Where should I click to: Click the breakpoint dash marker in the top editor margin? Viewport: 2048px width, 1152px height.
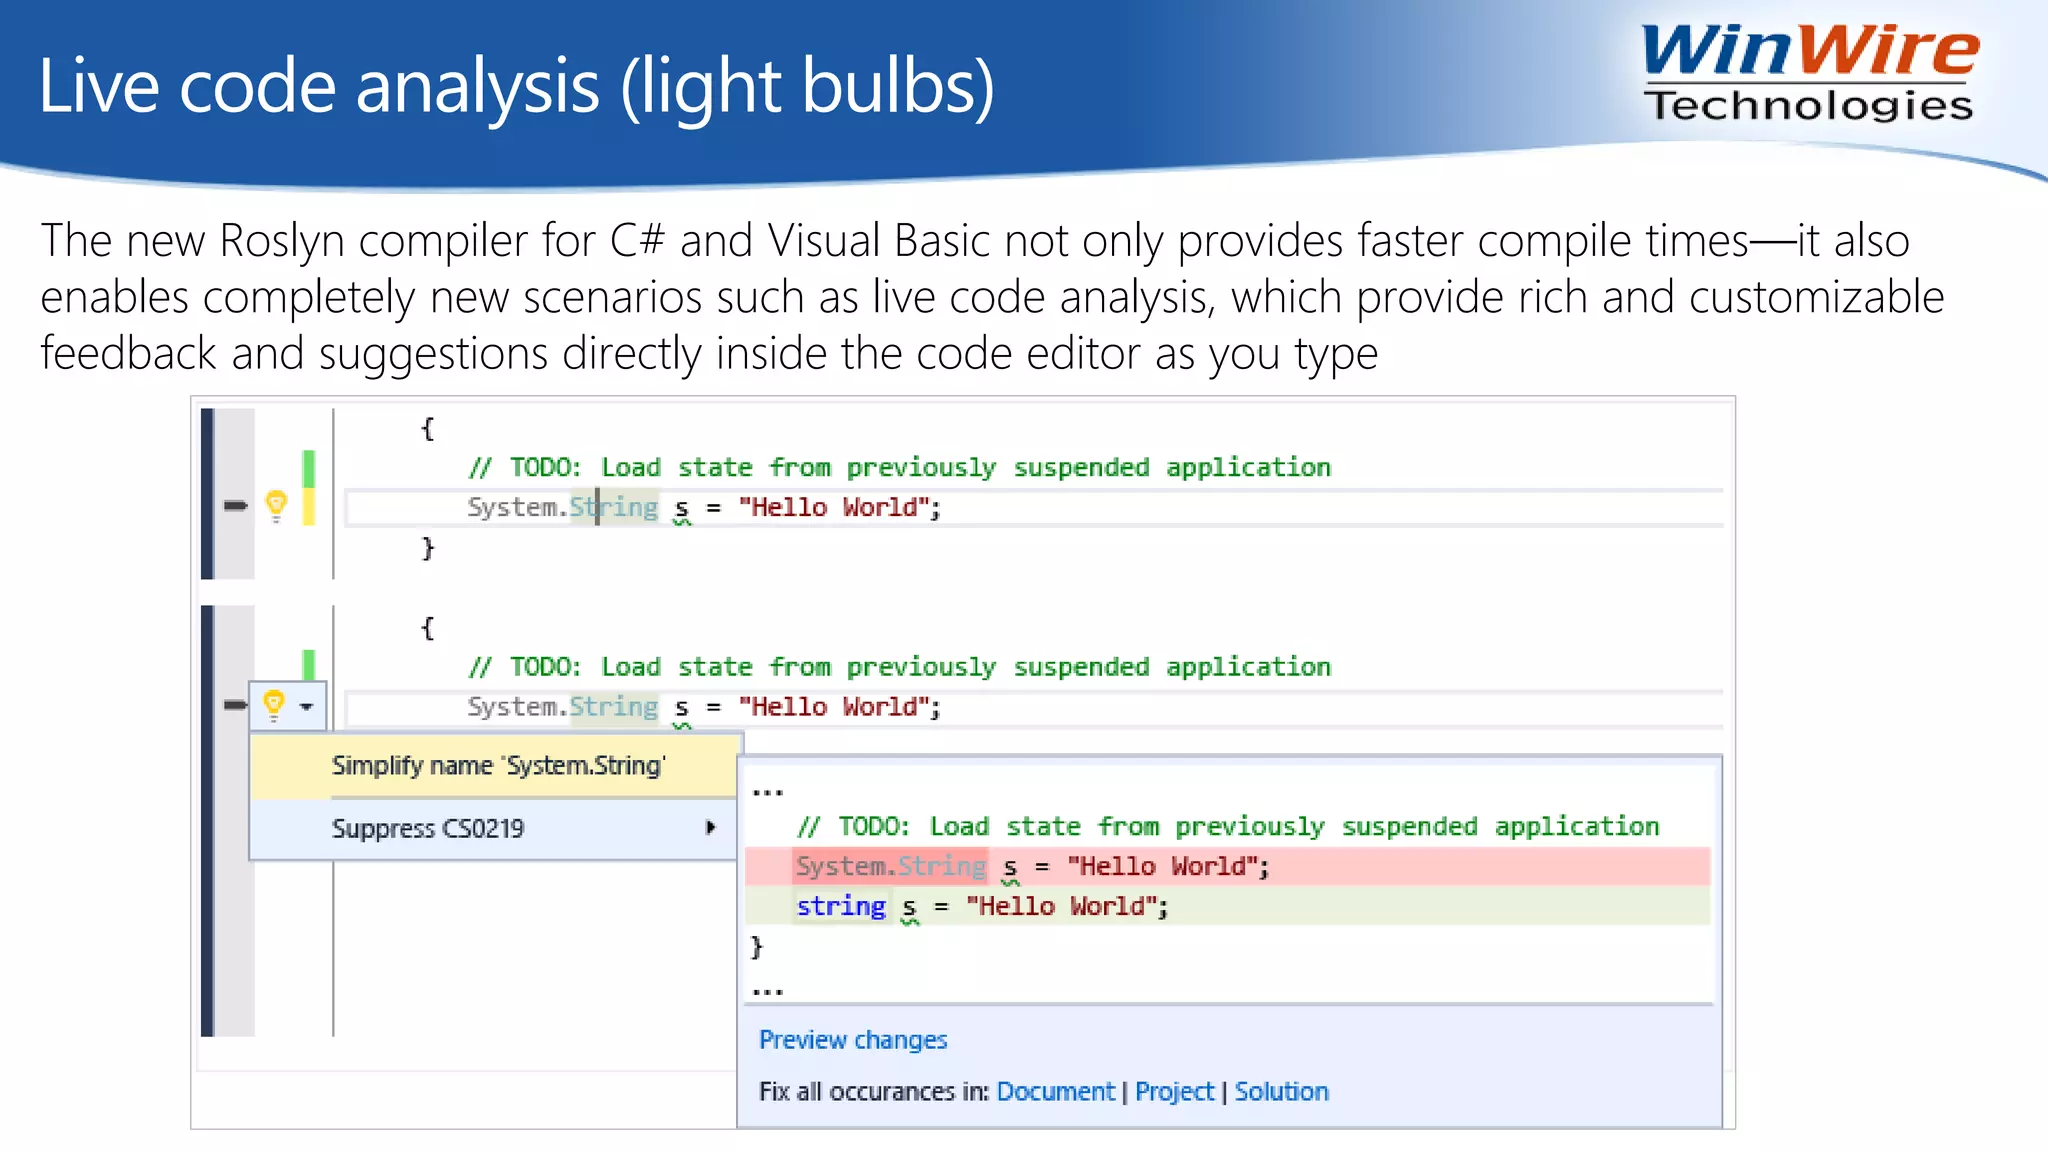point(235,506)
